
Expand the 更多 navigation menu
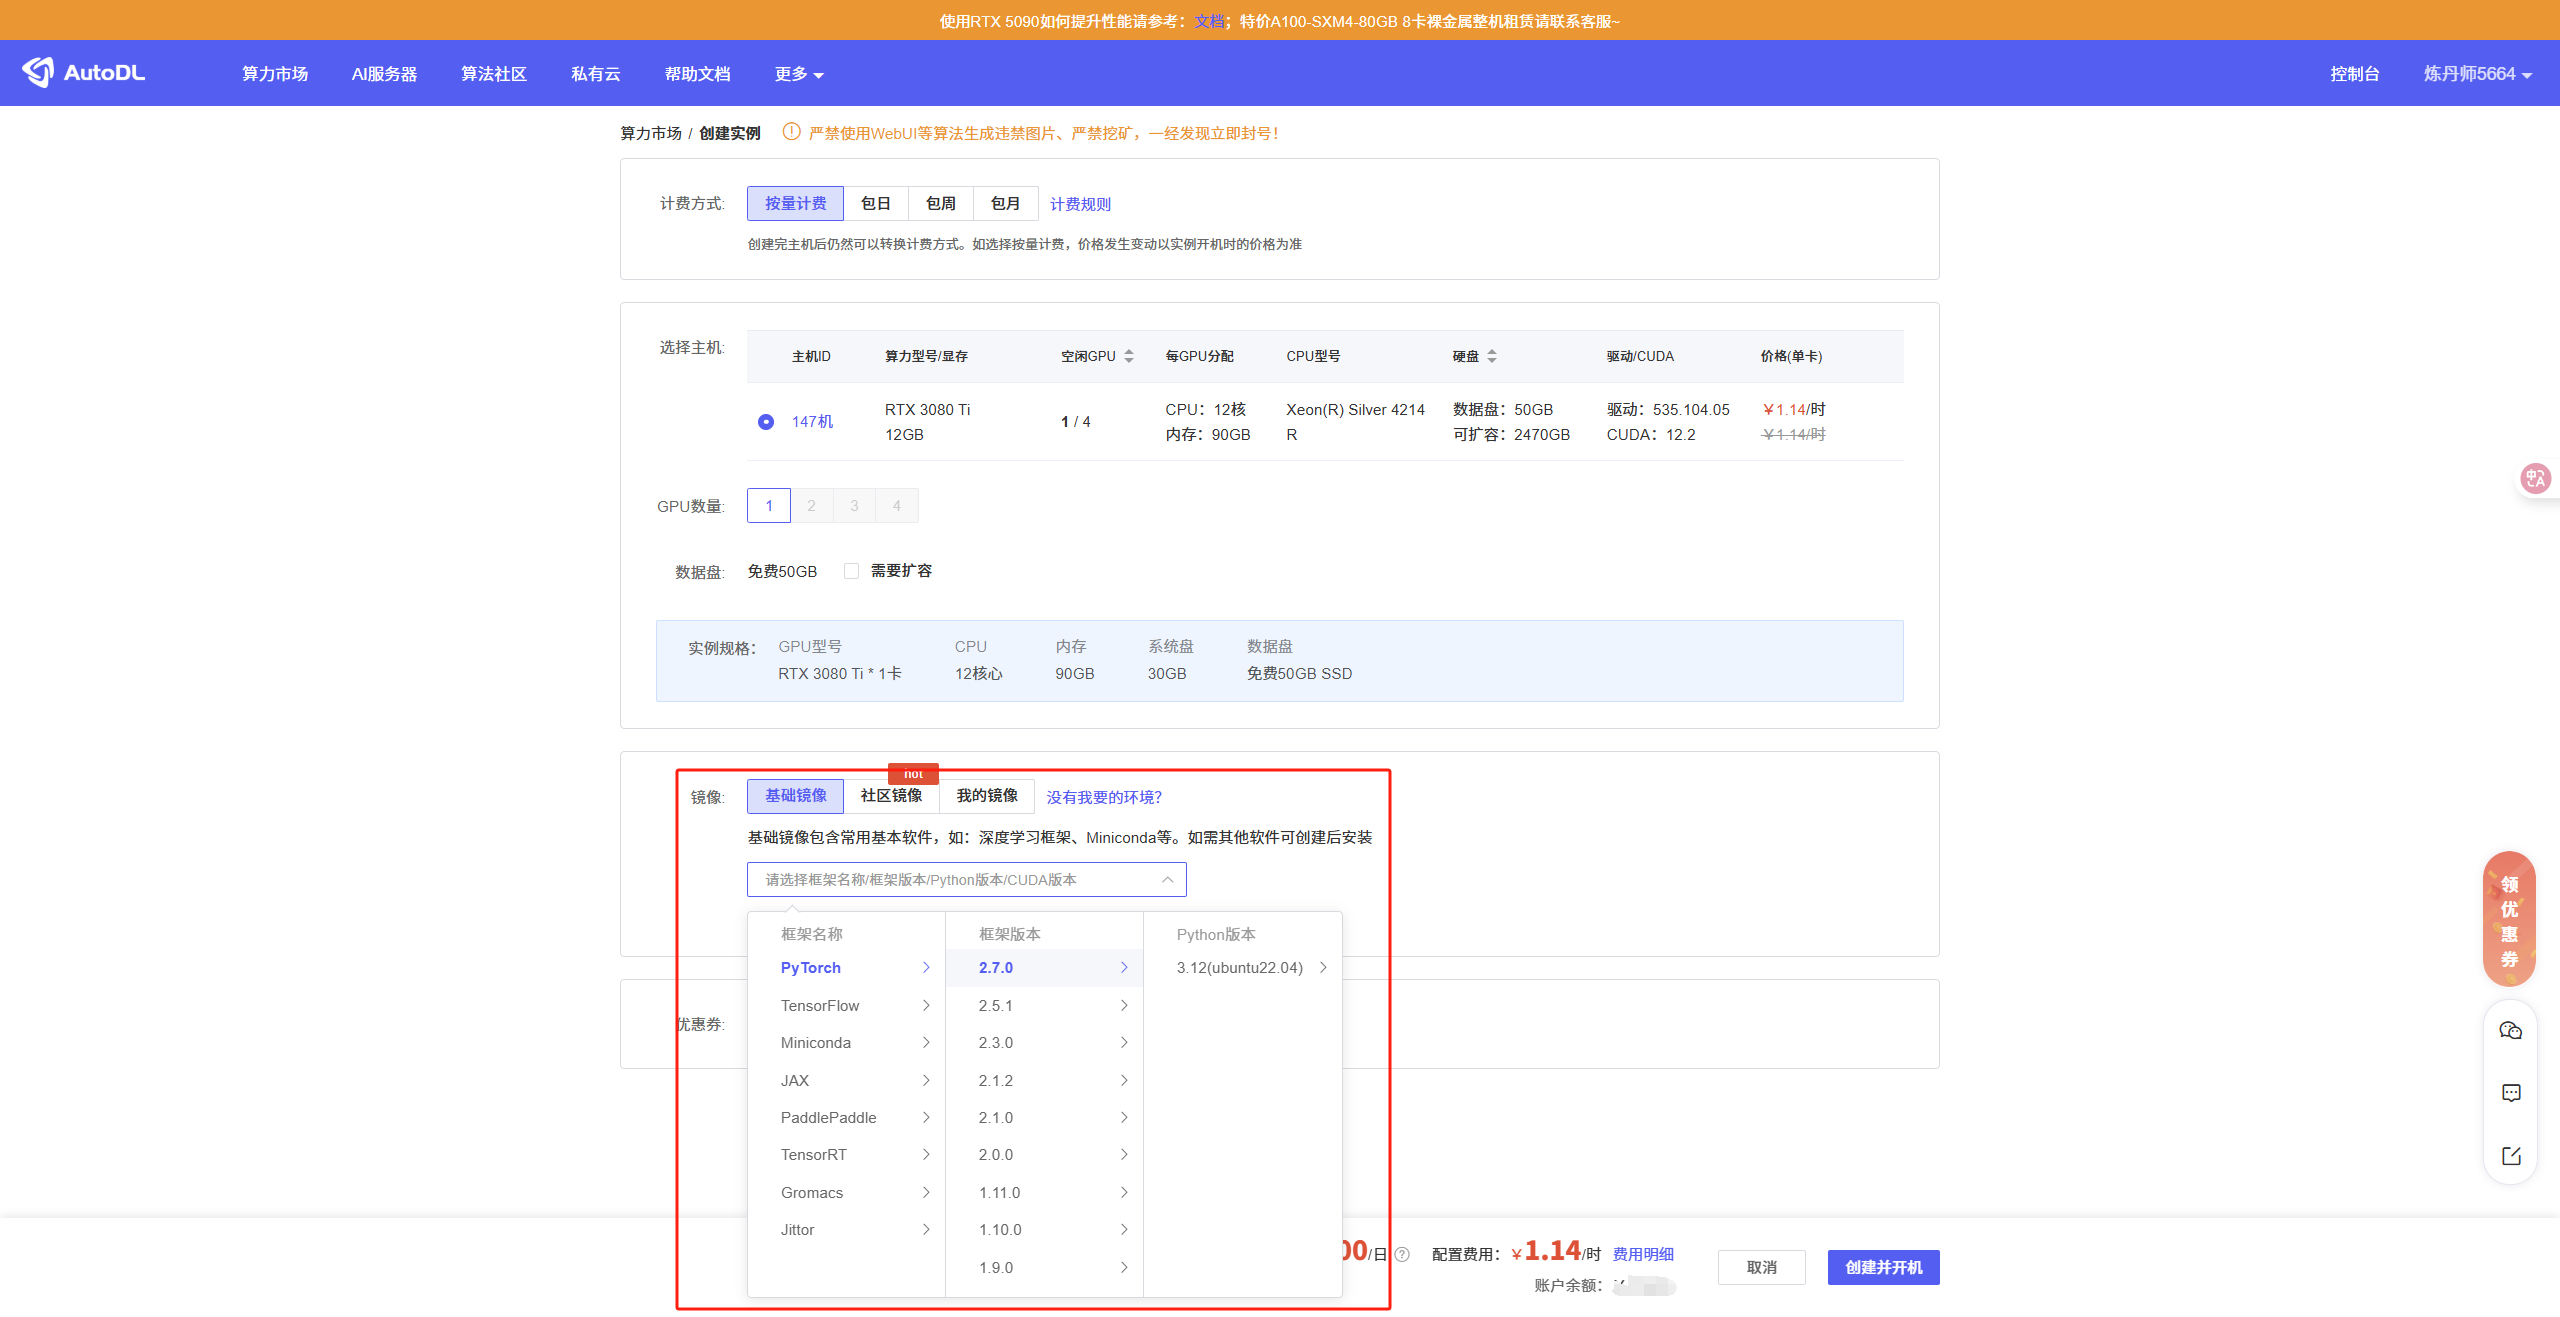click(x=798, y=74)
